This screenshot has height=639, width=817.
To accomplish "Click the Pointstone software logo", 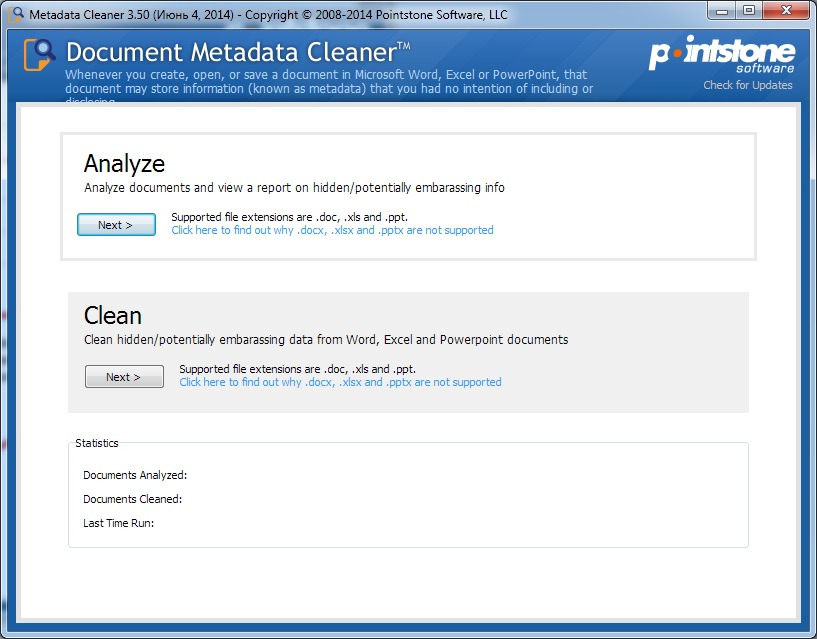I will (722, 54).
